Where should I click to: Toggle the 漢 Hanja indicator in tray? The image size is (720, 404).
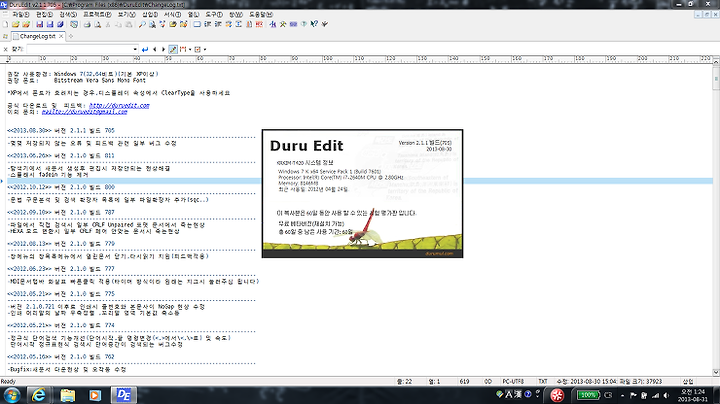pos(518,394)
